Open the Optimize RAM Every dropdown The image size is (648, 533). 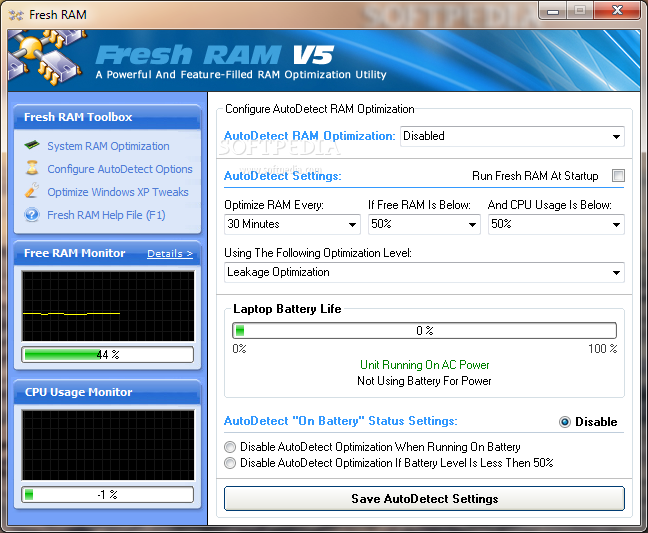pos(292,224)
